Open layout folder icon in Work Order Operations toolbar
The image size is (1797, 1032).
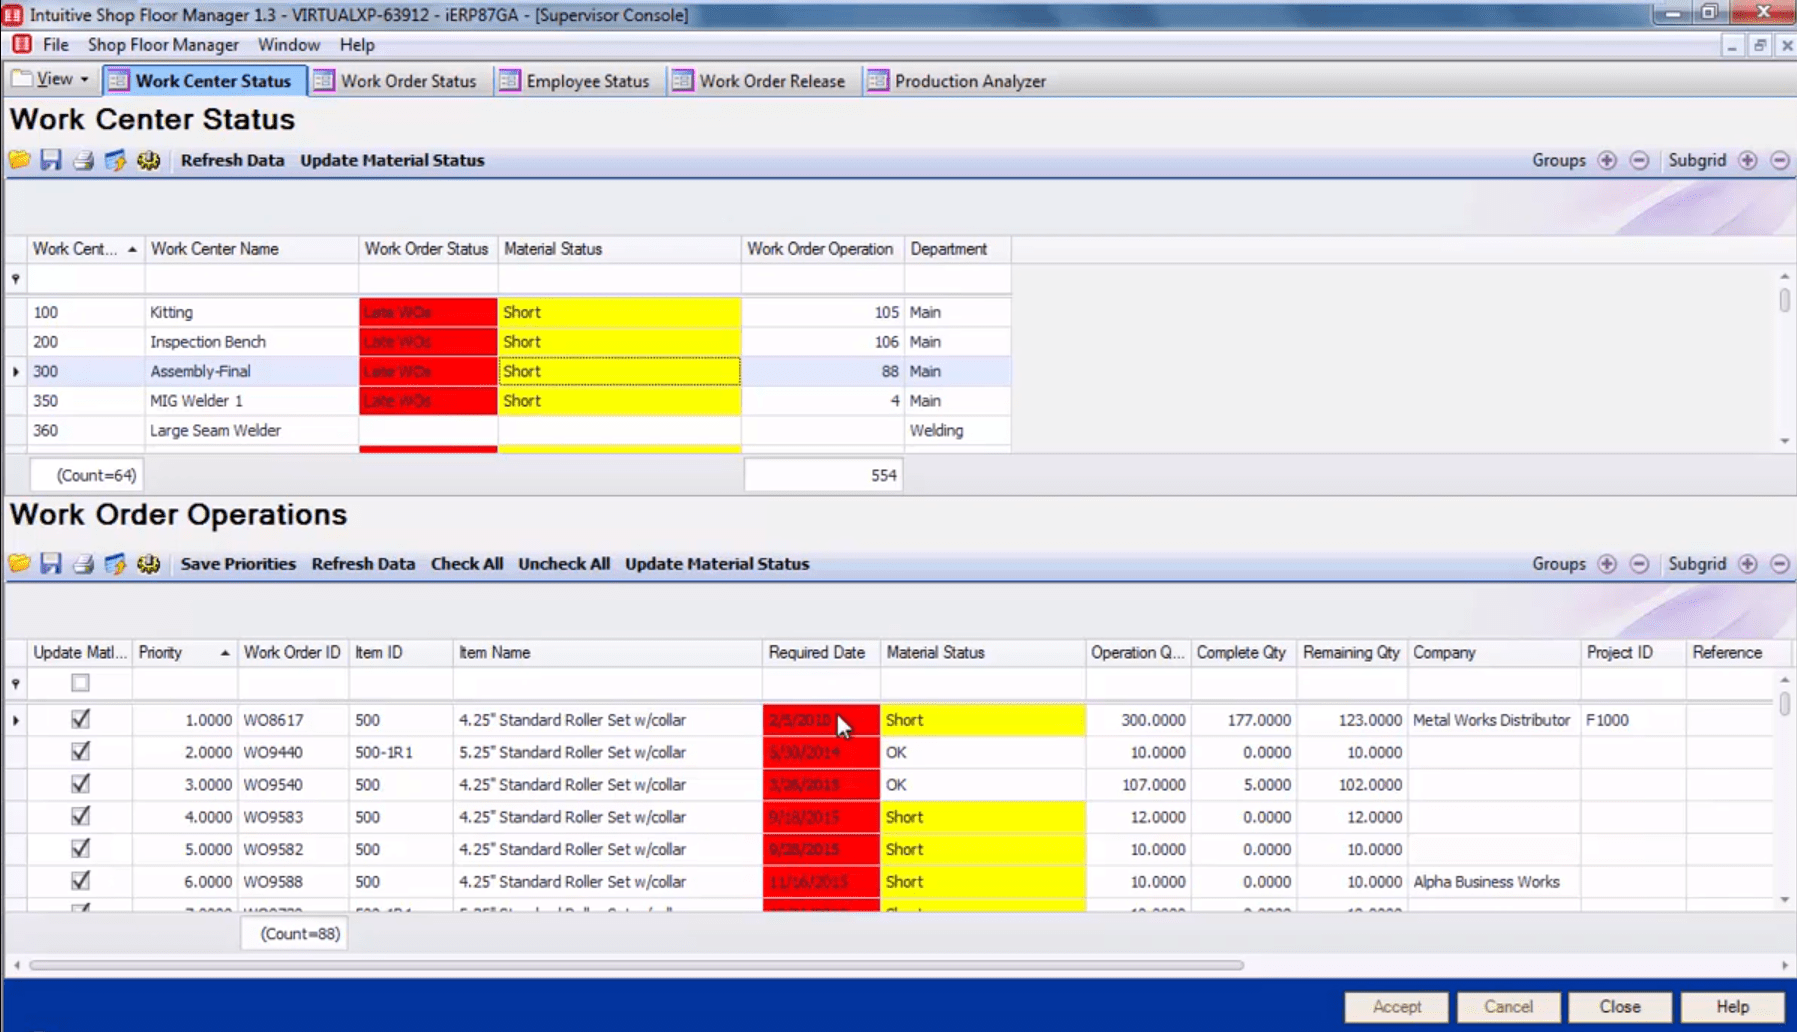pyautogui.click(x=19, y=564)
